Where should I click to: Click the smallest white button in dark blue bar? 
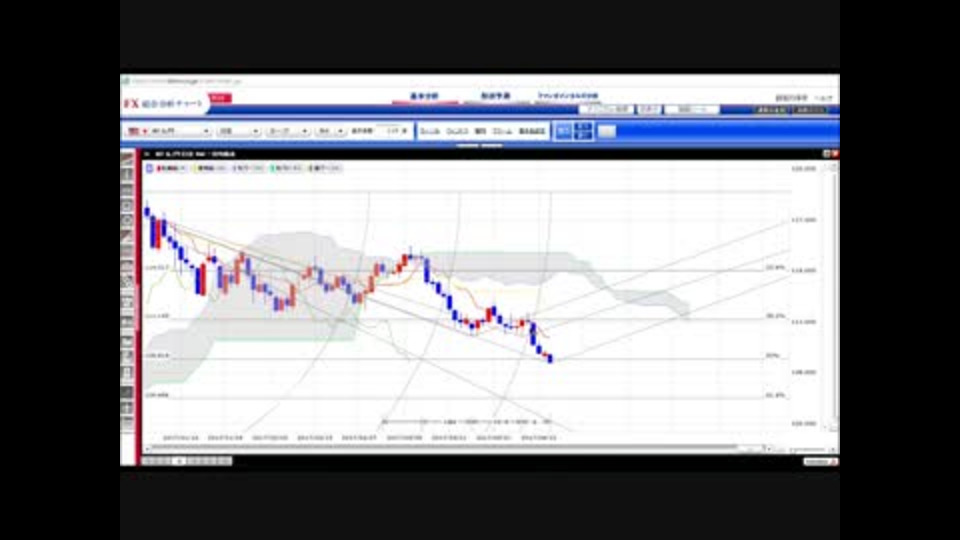649,110
